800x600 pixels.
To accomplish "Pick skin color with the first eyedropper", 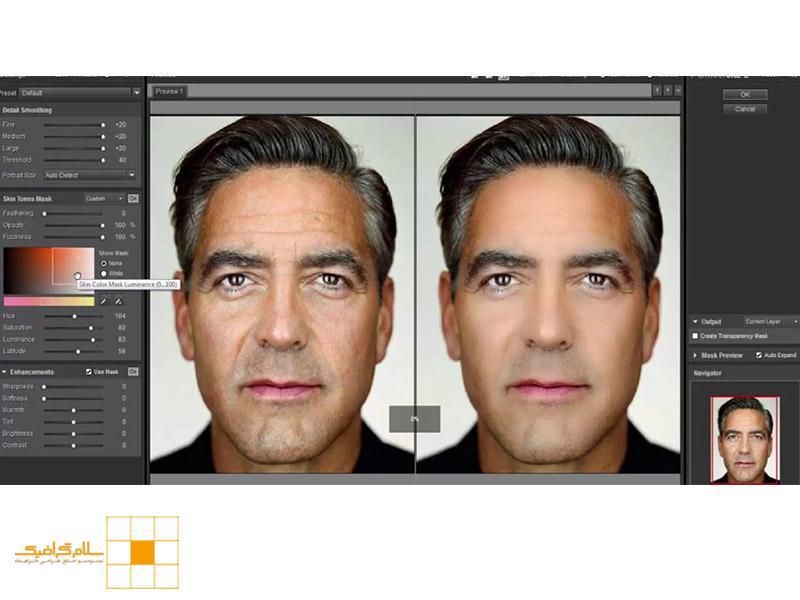I will pos(102,299).
